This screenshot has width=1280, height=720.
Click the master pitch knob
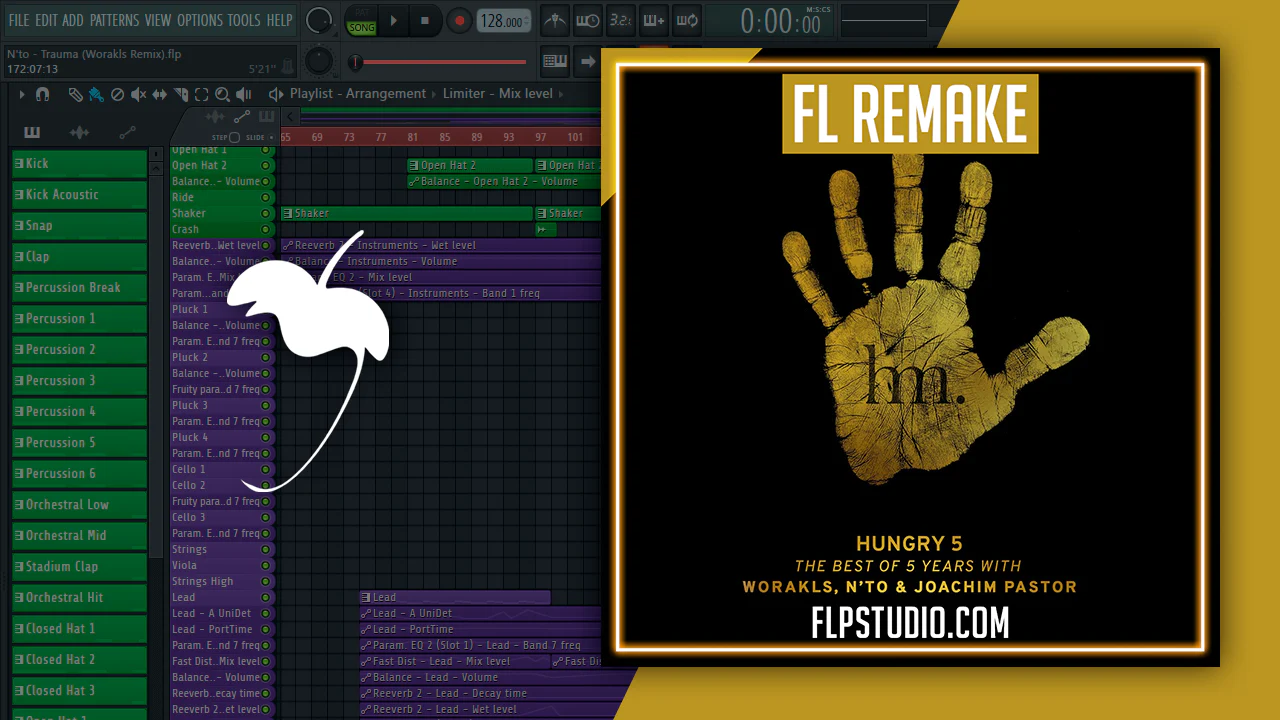click(x=318, y=61)
